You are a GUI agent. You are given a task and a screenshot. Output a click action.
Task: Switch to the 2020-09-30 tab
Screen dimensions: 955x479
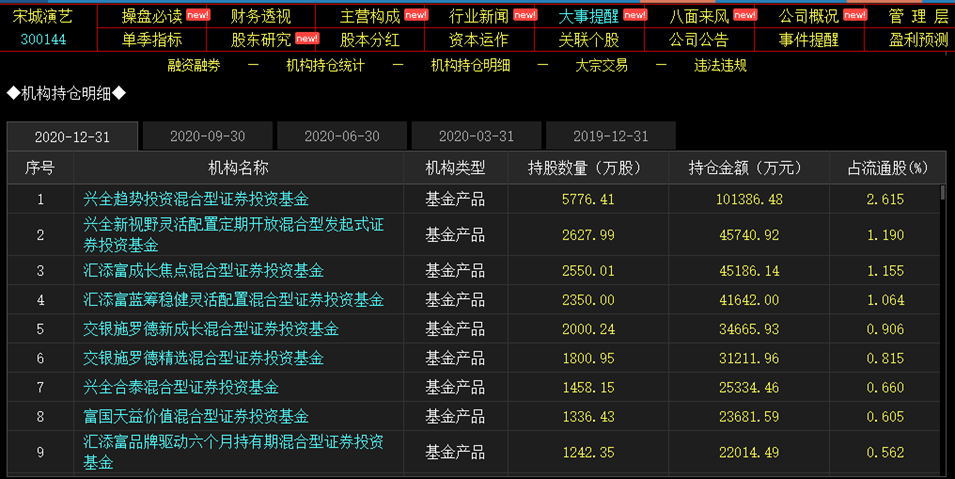[208, 136]
